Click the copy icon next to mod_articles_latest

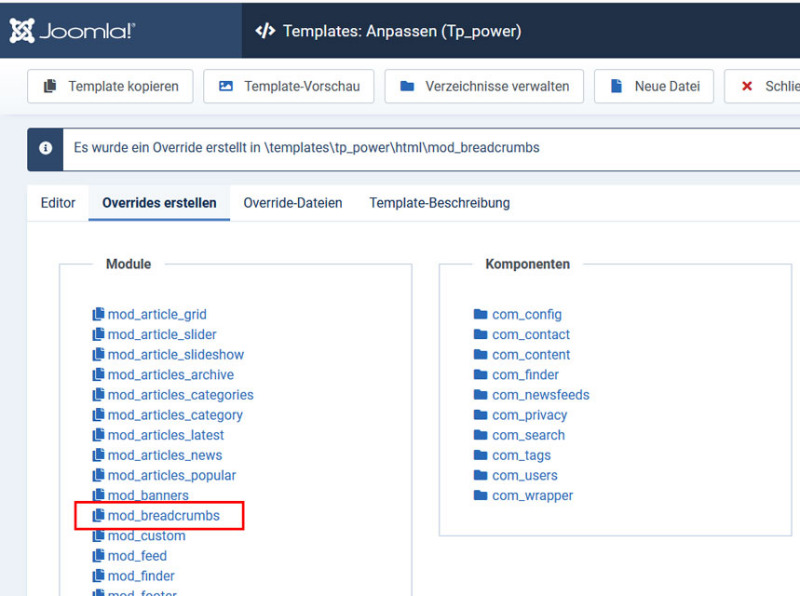click(98, 435)
